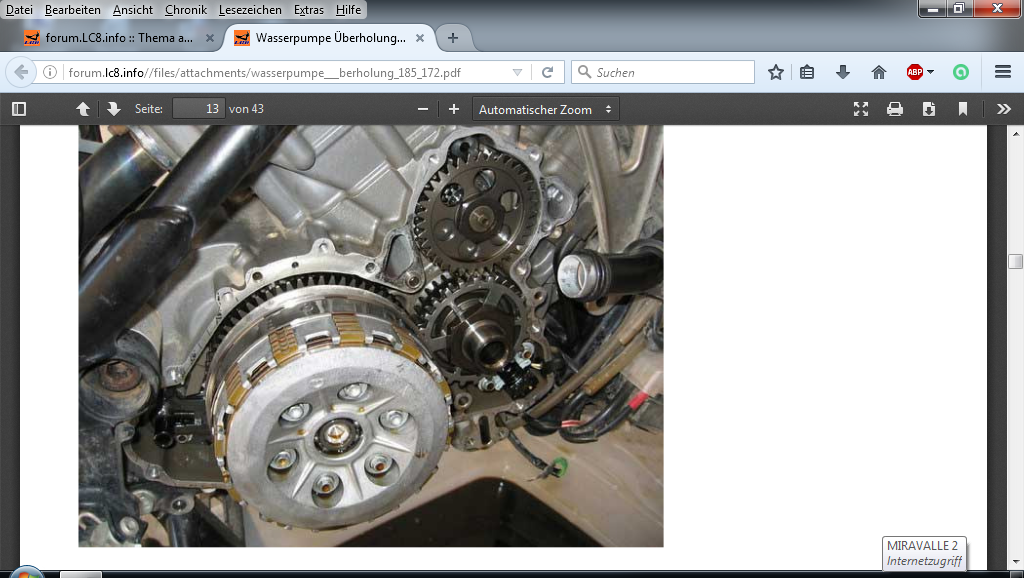Open the Lesezeichen menu
The width and height of the screenshot is (1024, 578).
coord(252,9)
